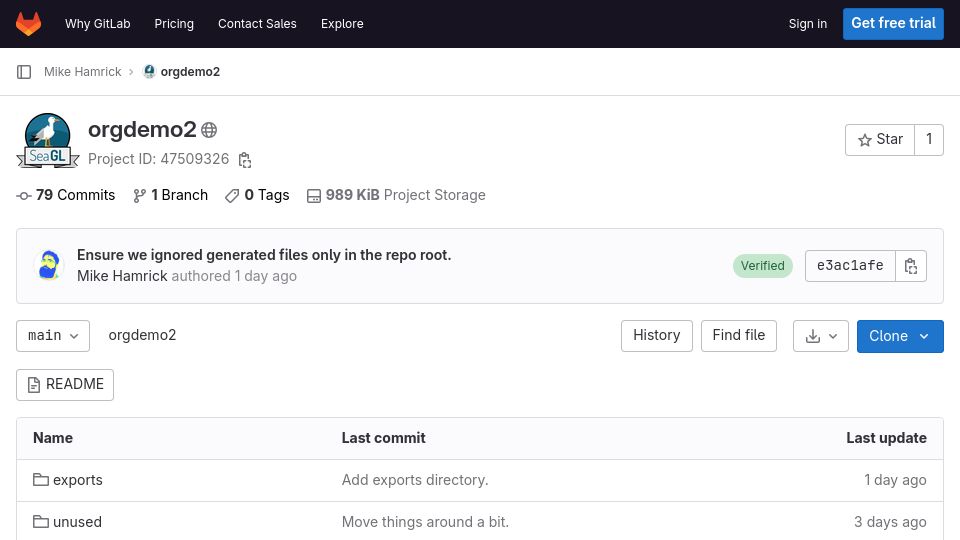Click the Find file button

pyautogui.click(x=738, y=336)
